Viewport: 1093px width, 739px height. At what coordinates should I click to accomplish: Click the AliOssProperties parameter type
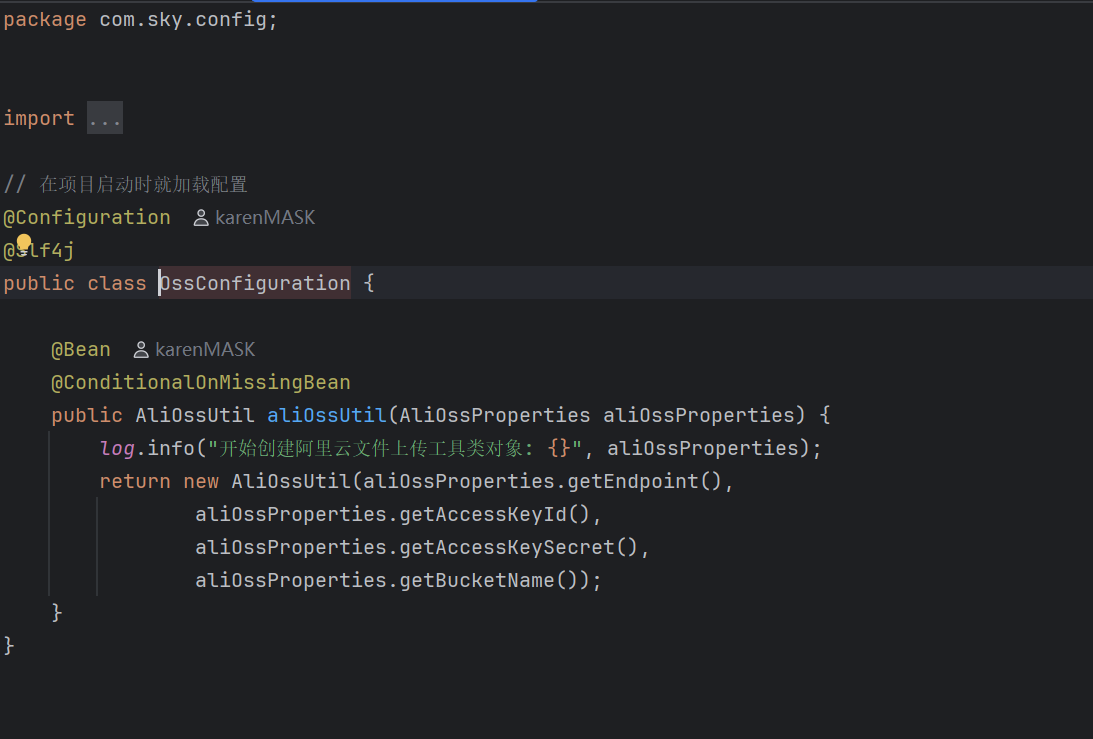pos(495,415)
